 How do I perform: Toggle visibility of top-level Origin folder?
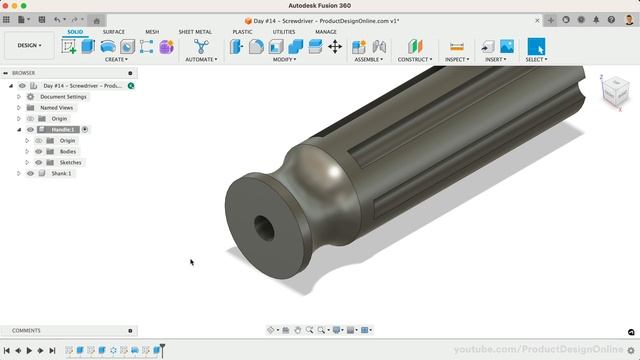30,118
